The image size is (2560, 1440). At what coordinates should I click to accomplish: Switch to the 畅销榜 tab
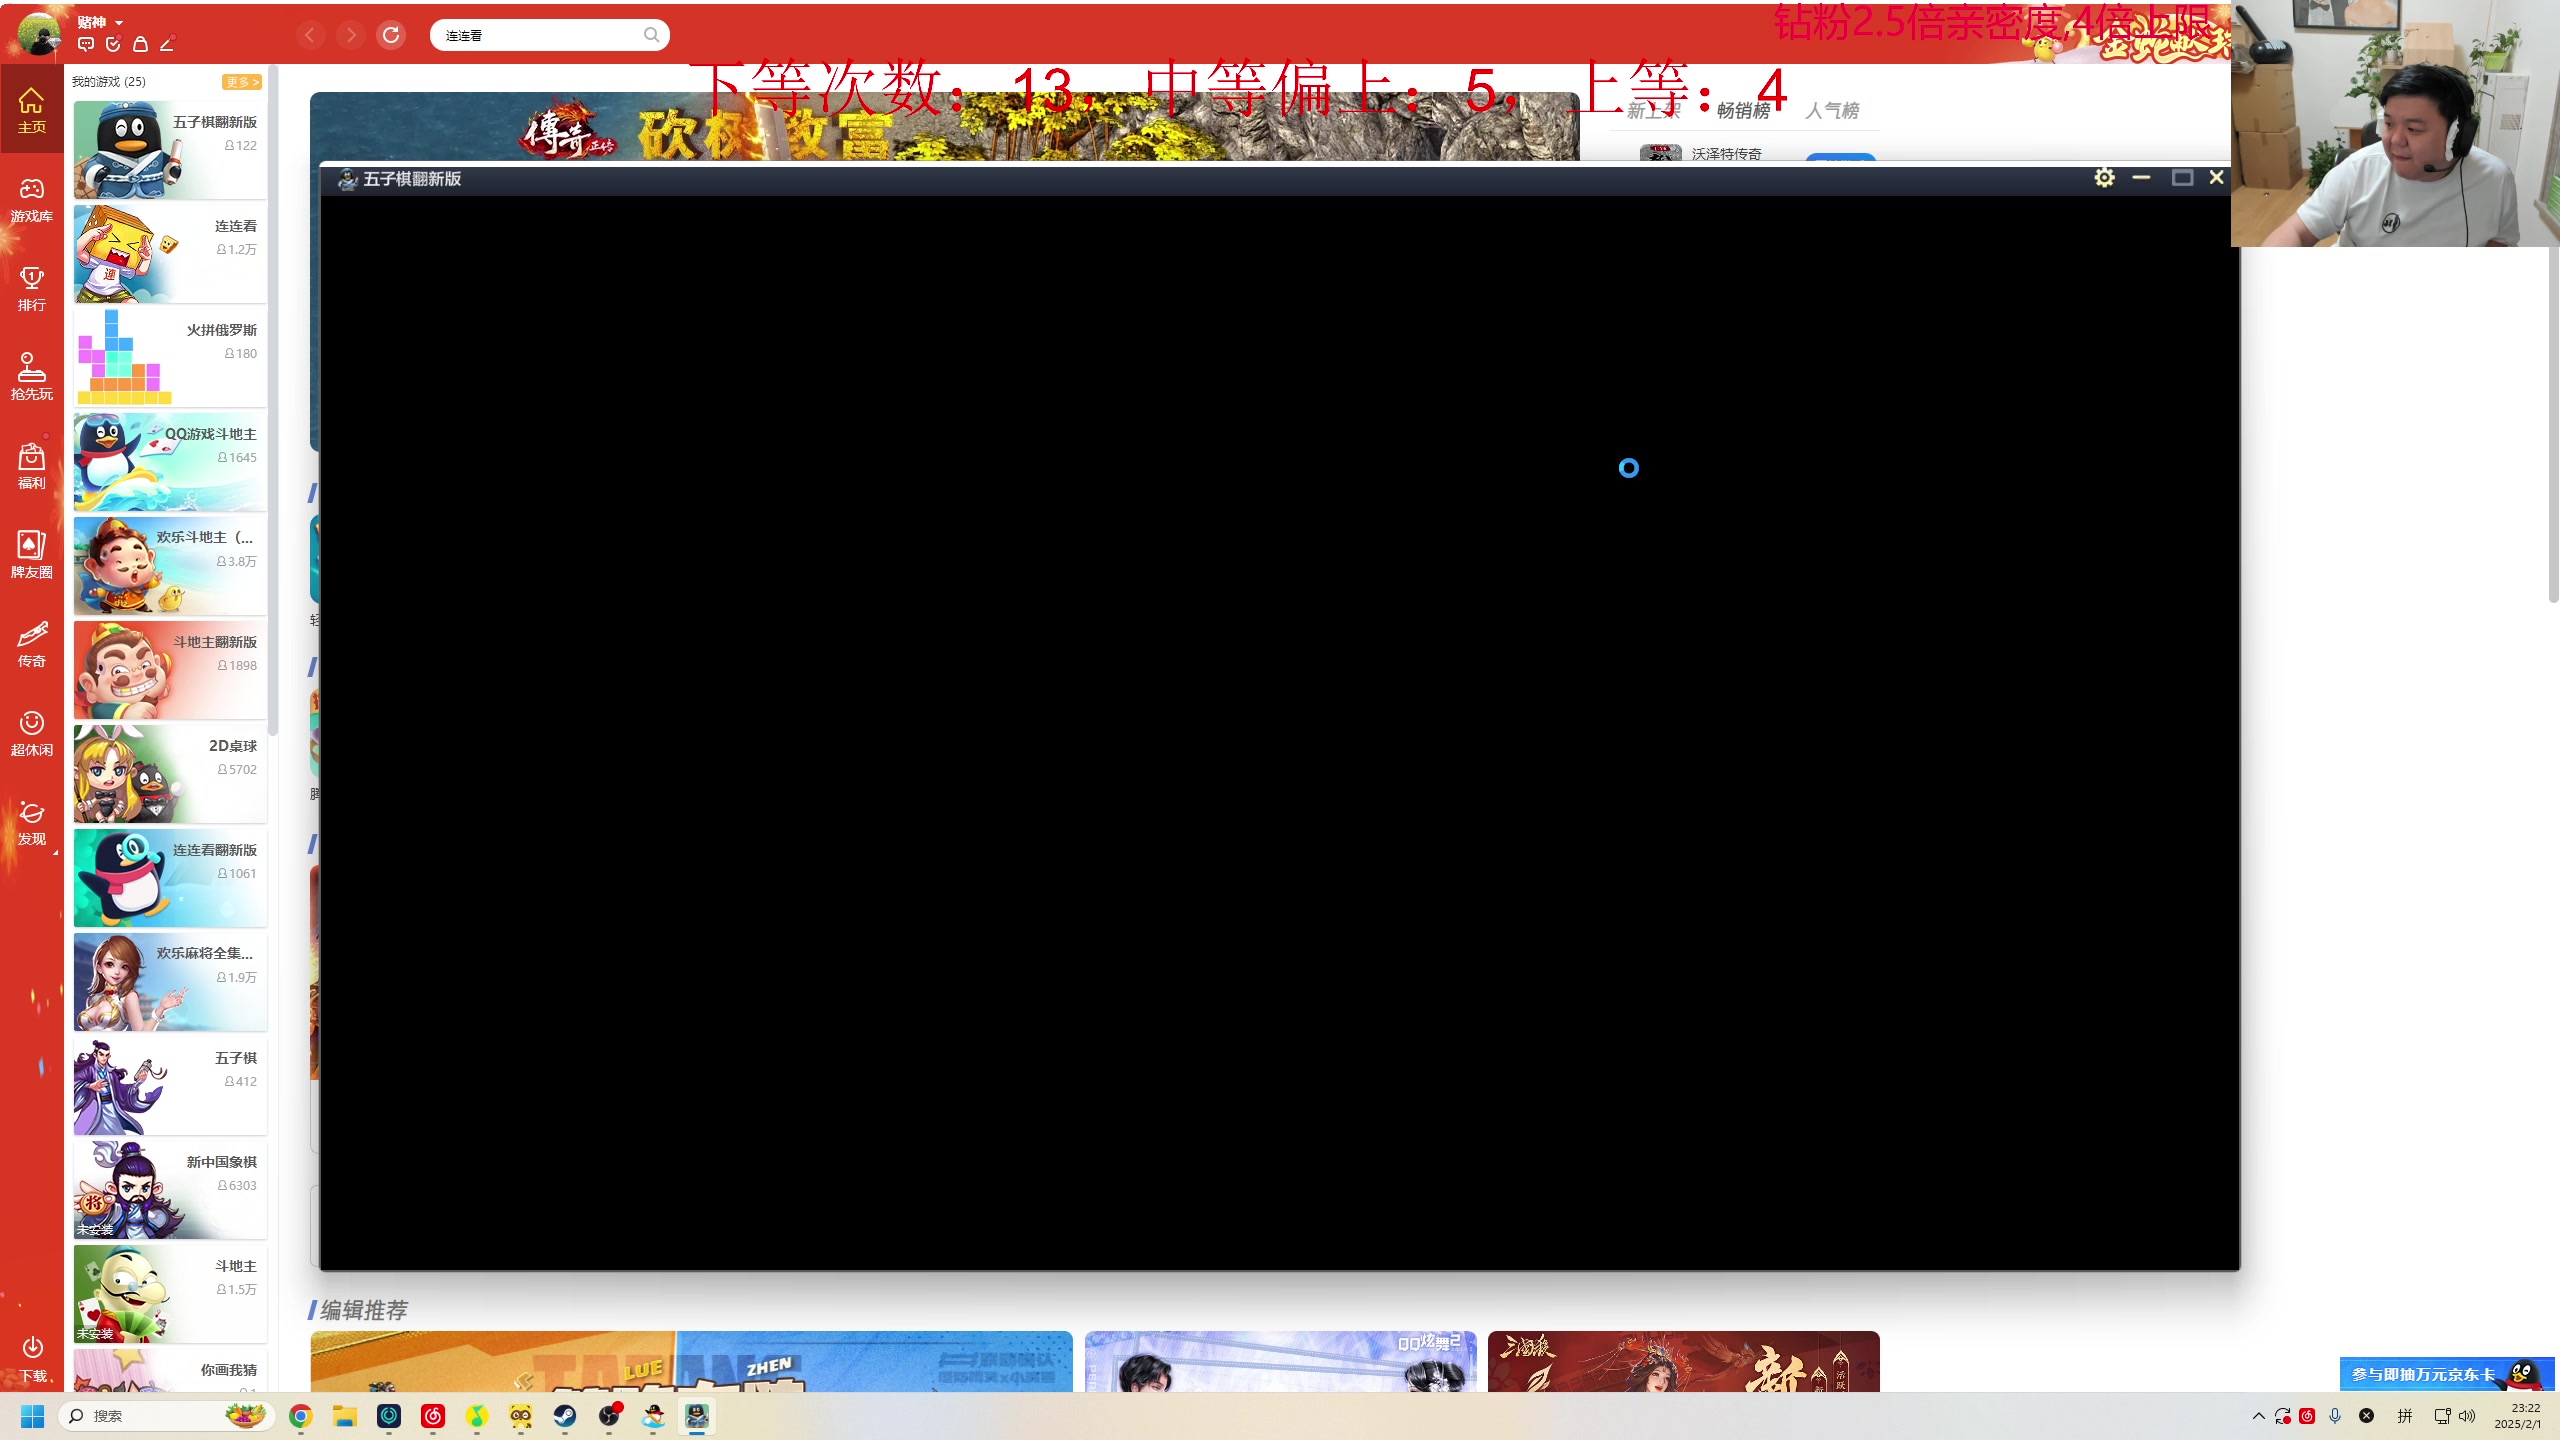pos(1743,111)
